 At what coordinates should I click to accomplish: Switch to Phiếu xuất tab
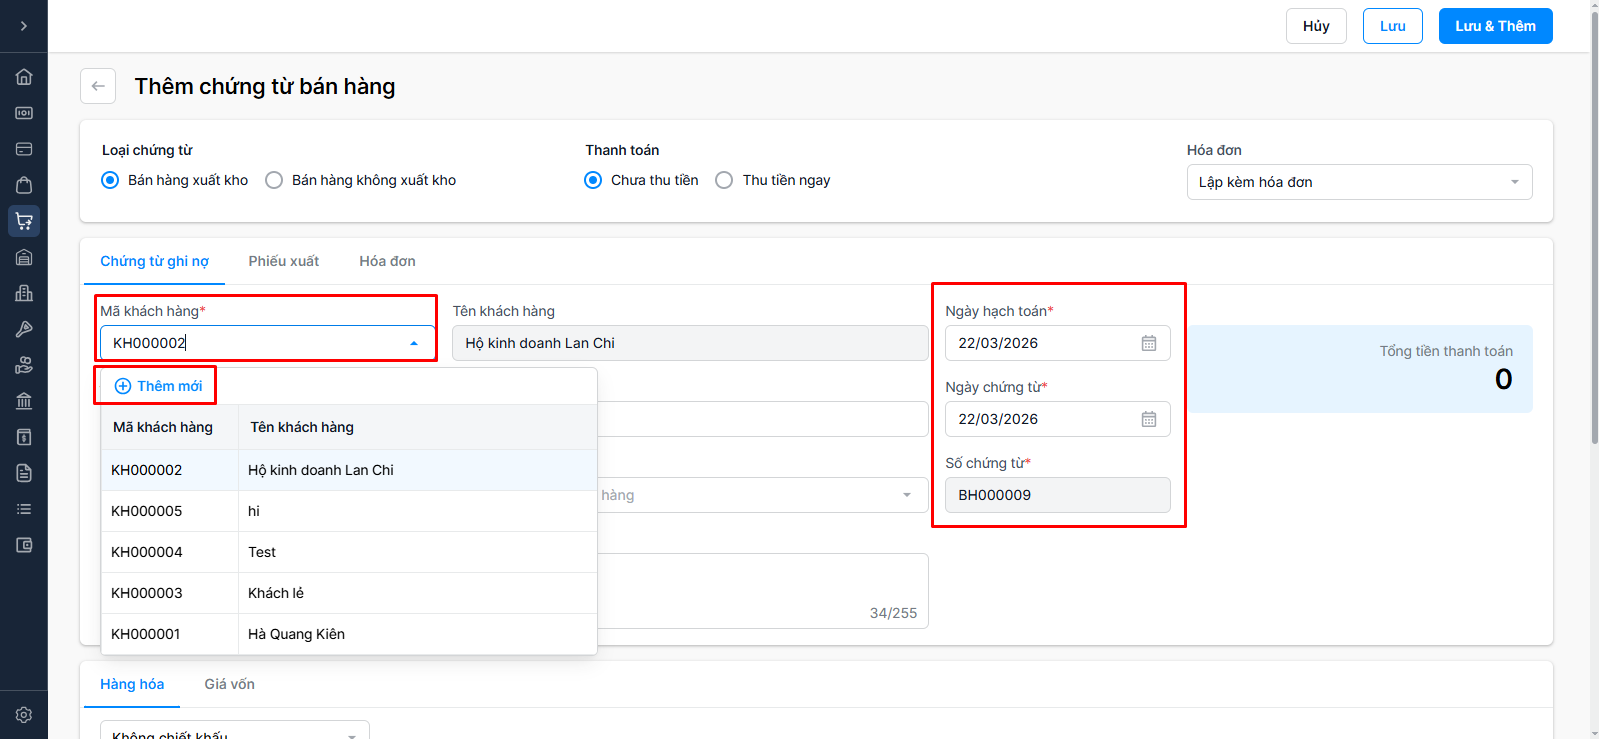tap(284, 261)
